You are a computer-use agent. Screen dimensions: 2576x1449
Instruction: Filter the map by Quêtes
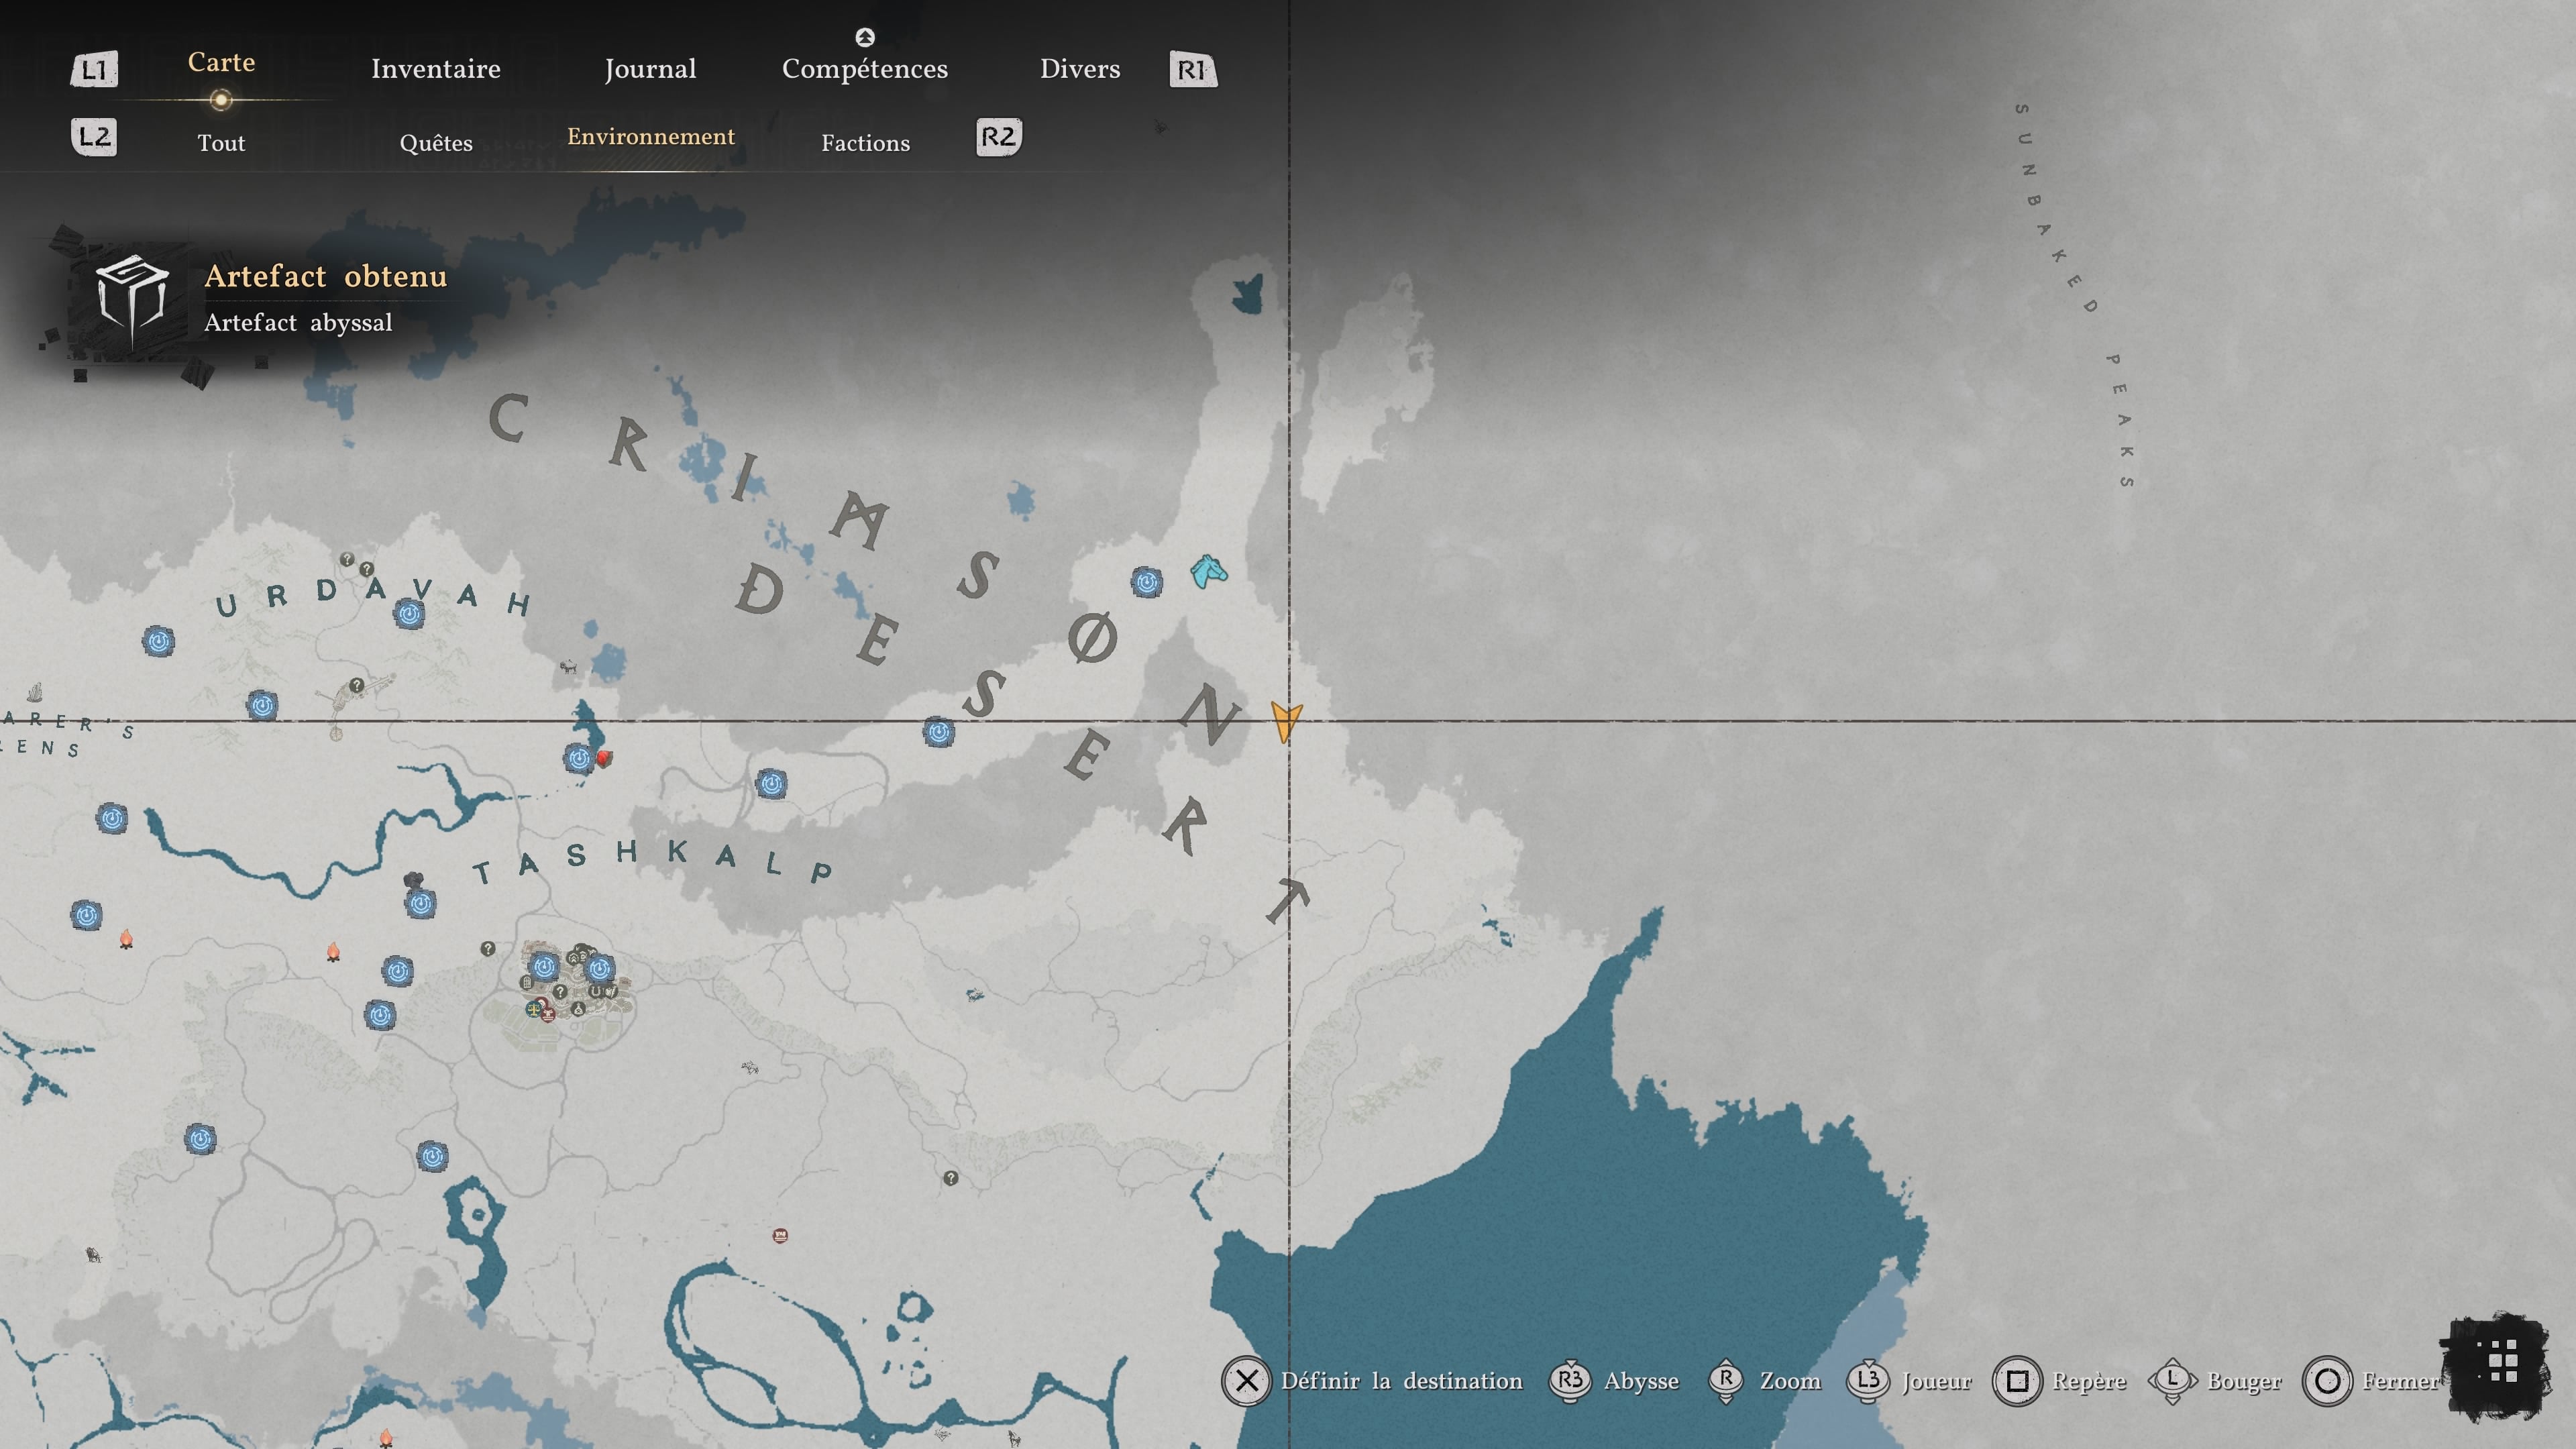[x=436, y=143]
